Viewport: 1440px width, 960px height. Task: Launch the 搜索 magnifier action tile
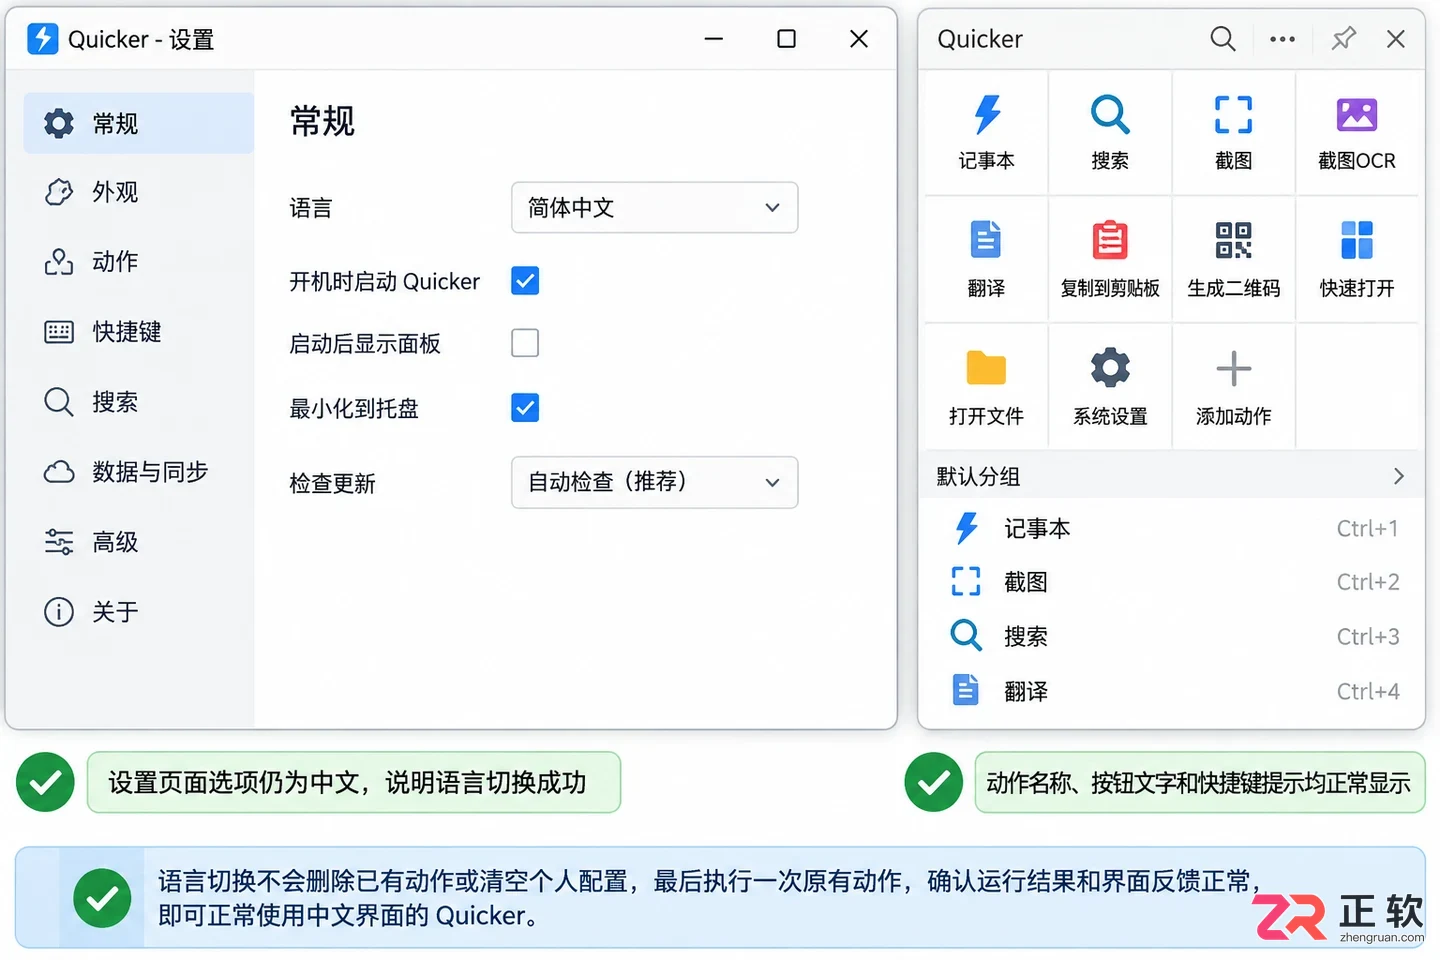point(1110,133)
